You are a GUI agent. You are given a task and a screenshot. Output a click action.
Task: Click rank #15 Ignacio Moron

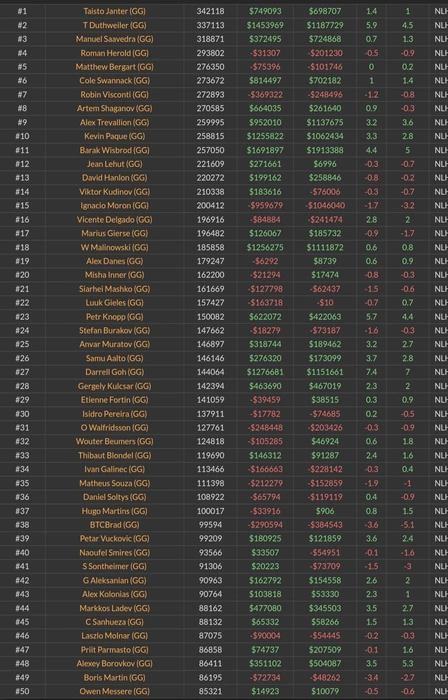(x=114, y=205)
